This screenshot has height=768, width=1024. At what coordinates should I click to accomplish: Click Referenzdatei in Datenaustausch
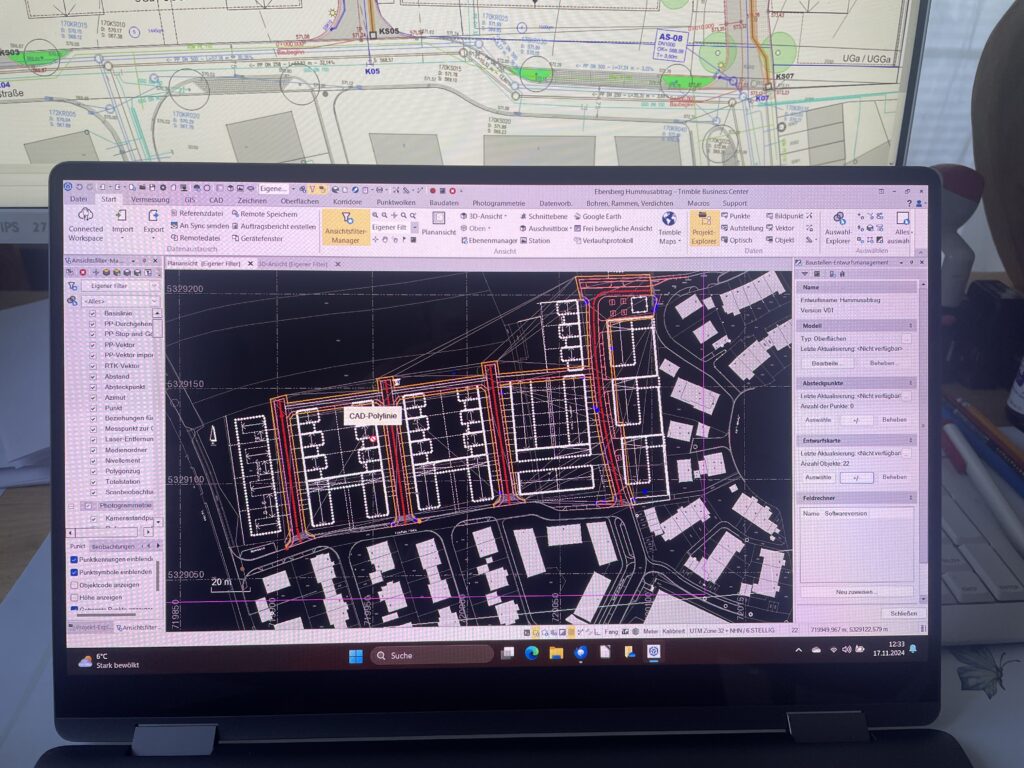[x=197, y=214]
